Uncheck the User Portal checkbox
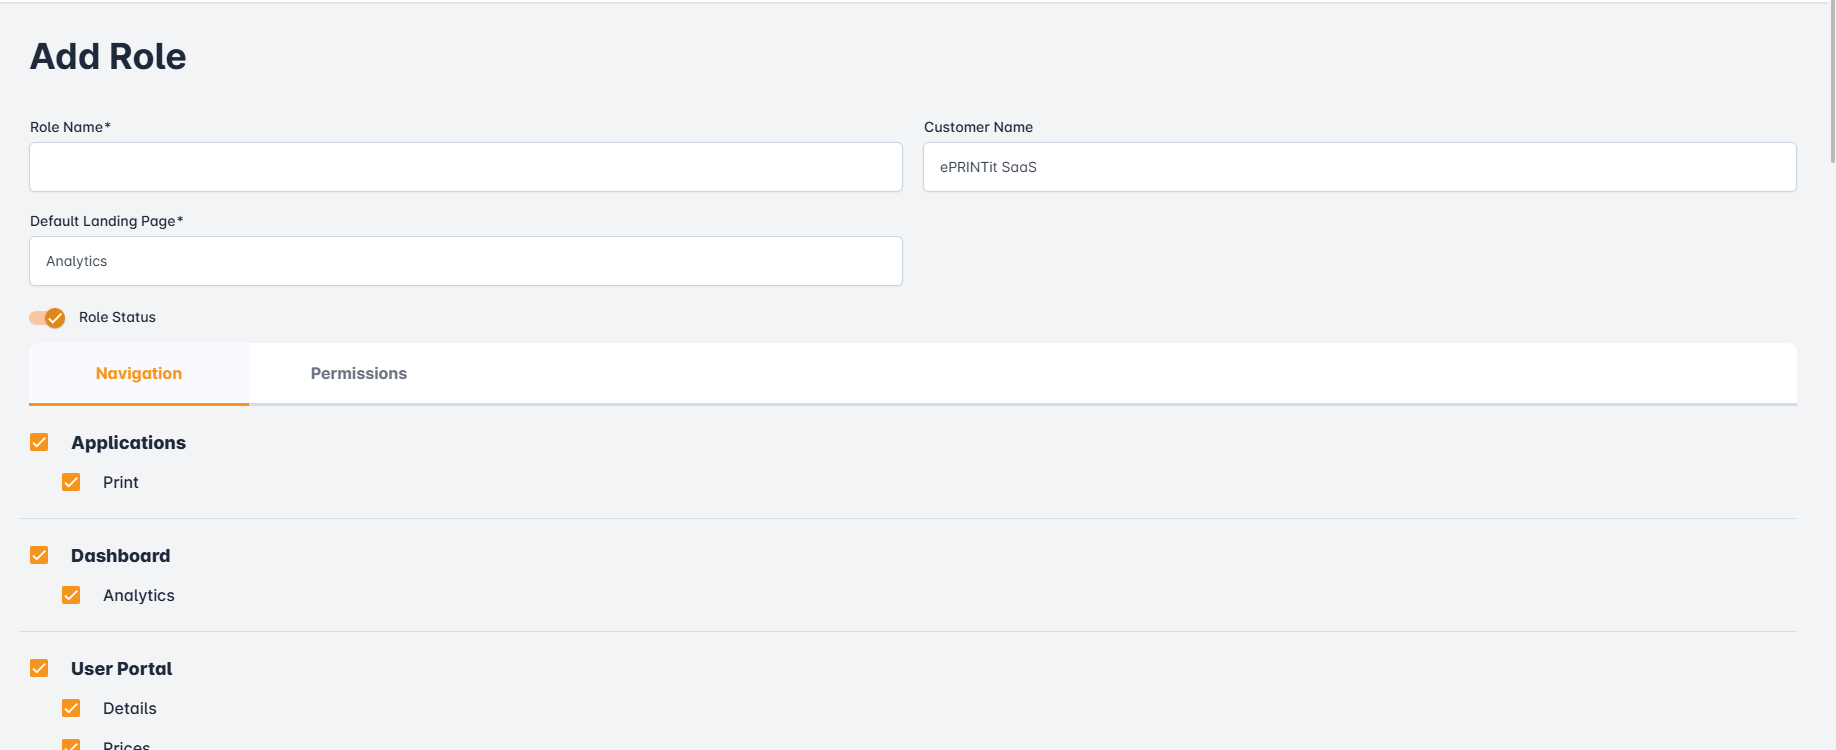1836x750 pixels. (39, 668)
